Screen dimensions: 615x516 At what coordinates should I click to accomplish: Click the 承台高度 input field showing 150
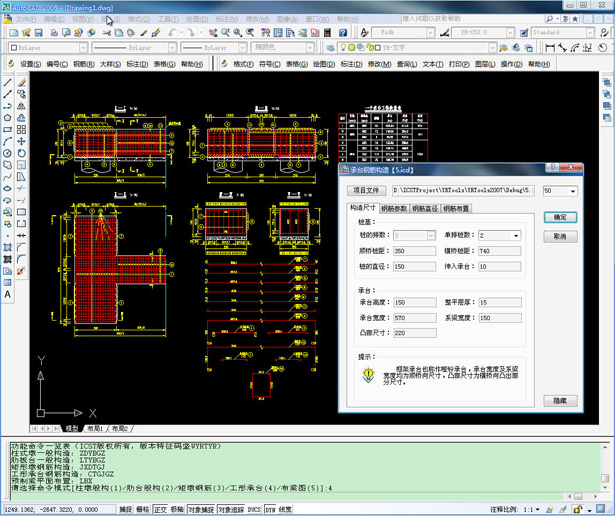point(414,302)
